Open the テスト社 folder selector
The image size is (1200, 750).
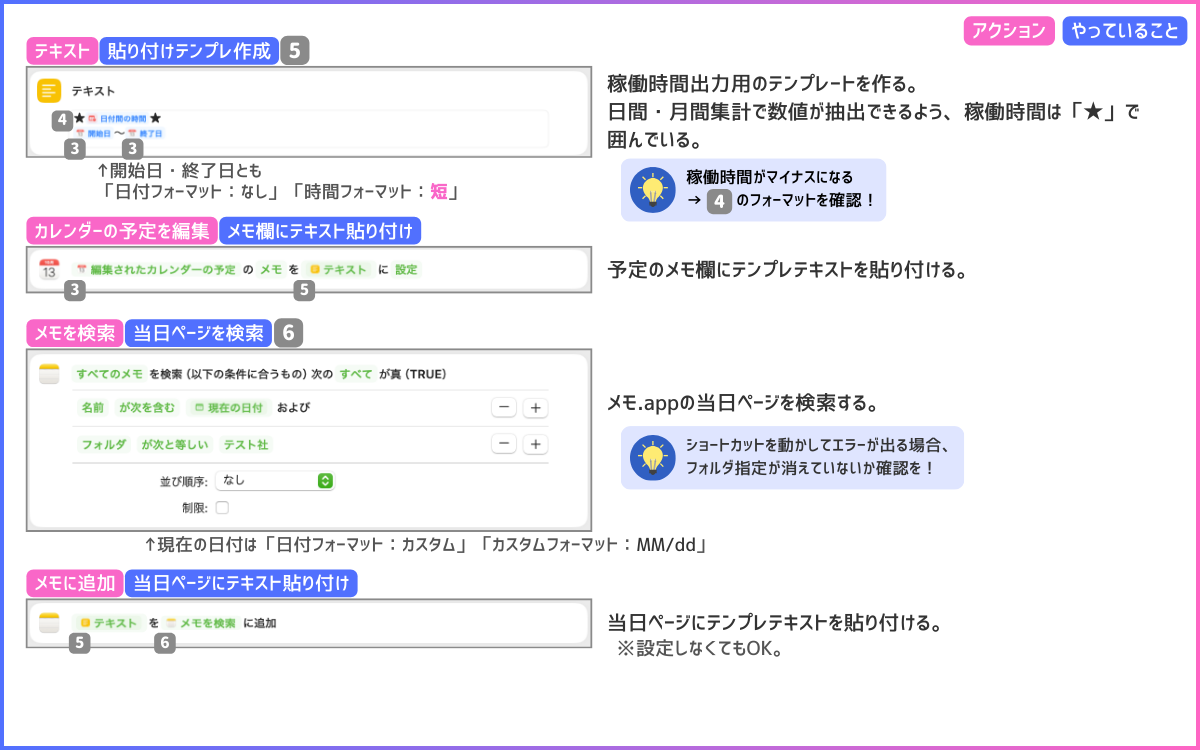click(x=246, y=444)
